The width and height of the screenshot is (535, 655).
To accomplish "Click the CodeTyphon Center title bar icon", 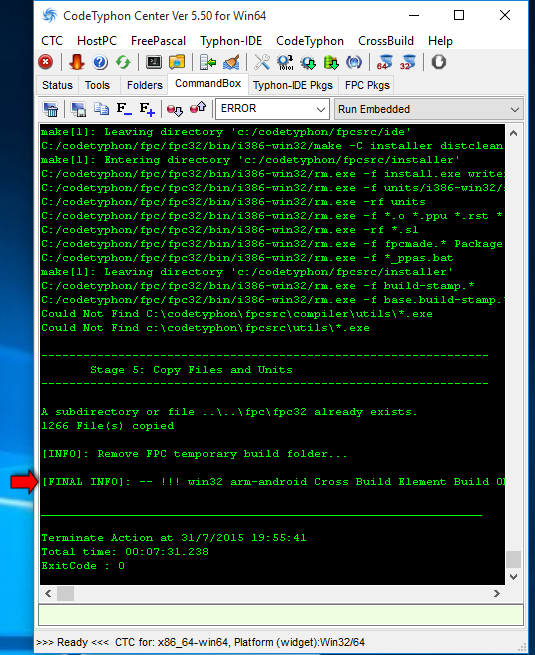I will click(x=50, y=16).
